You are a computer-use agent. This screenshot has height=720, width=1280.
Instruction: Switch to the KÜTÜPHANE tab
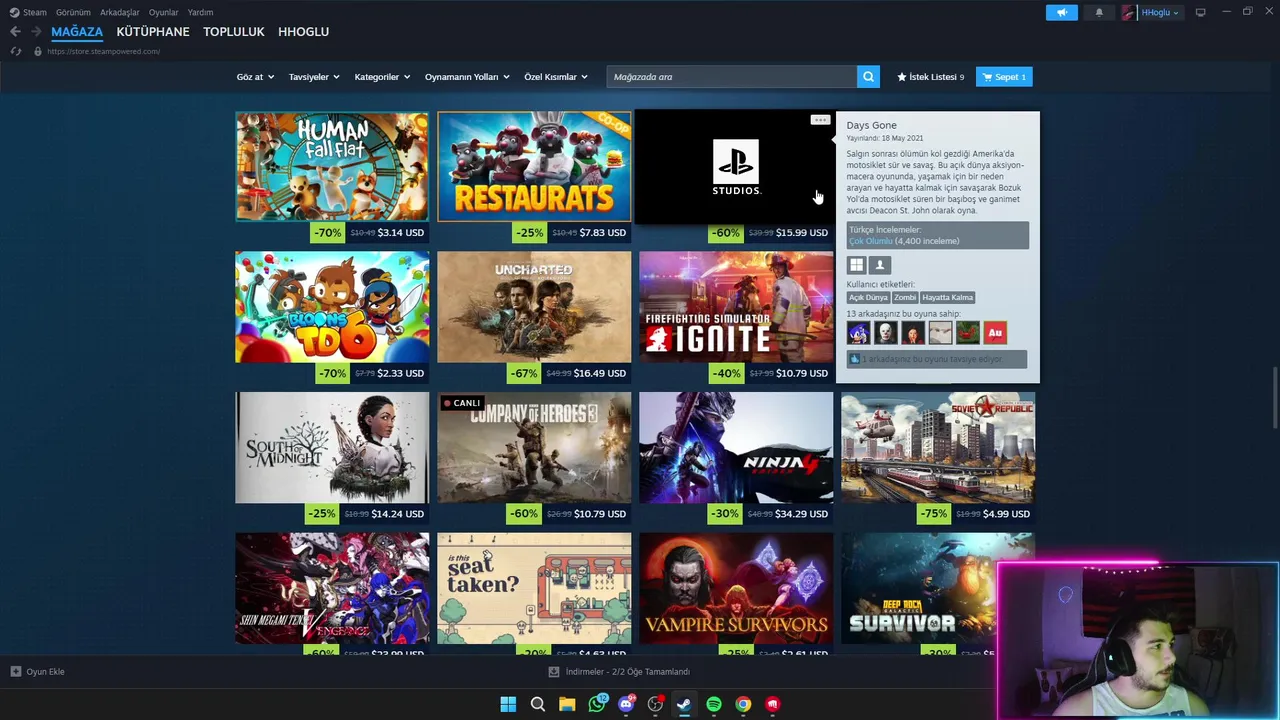153,32
